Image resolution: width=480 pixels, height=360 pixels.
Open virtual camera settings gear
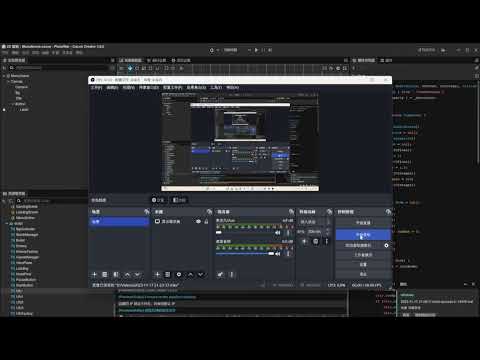(386, 245)
